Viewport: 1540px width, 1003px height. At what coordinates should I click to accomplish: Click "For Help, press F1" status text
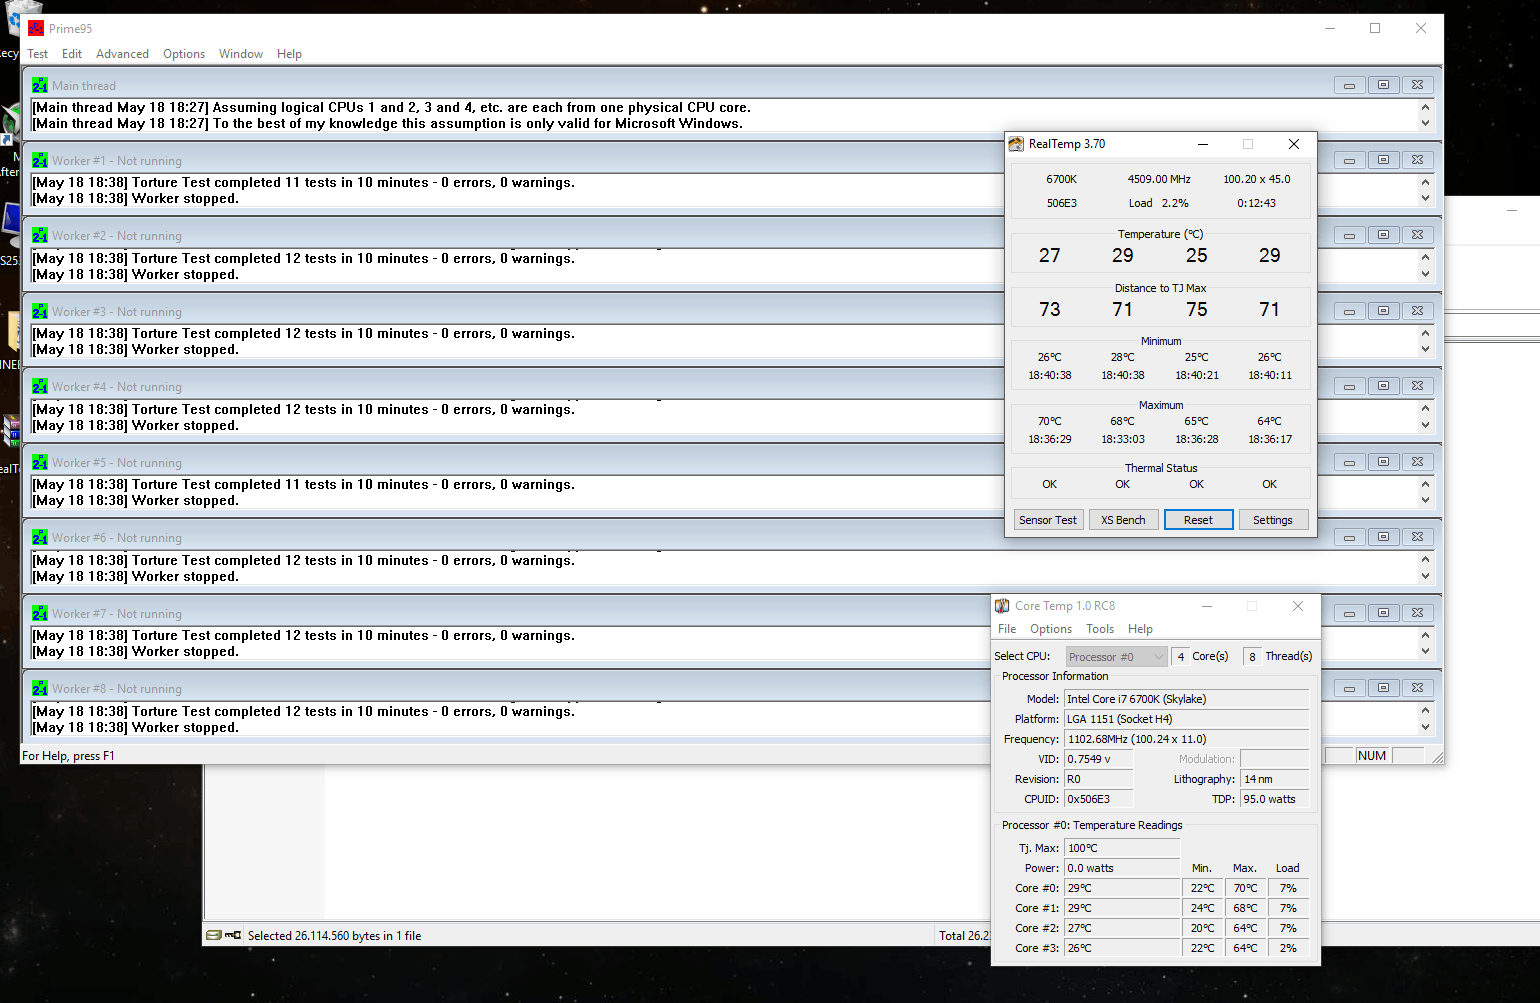coord(68,756)
